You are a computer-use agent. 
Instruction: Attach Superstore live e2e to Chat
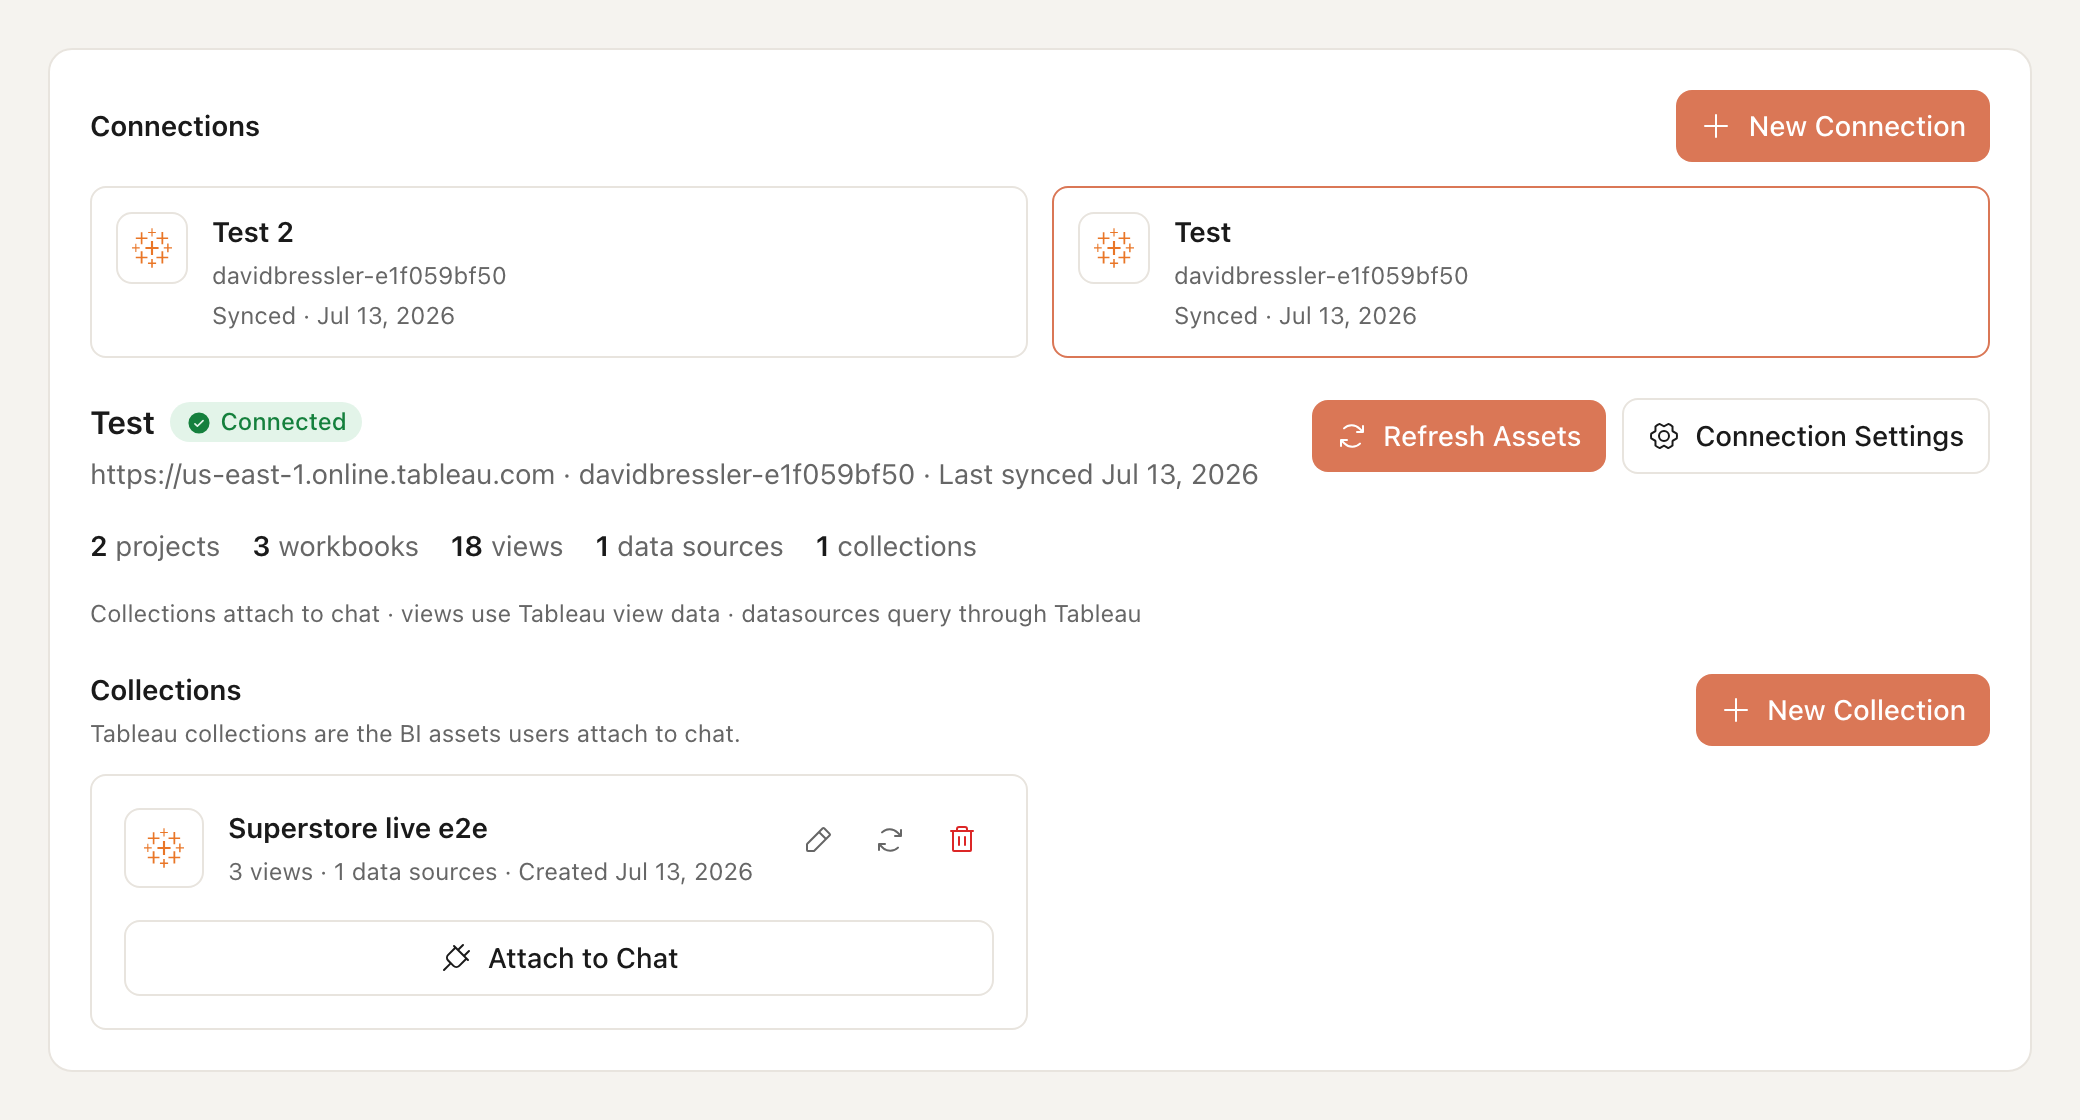coord(559,958)
